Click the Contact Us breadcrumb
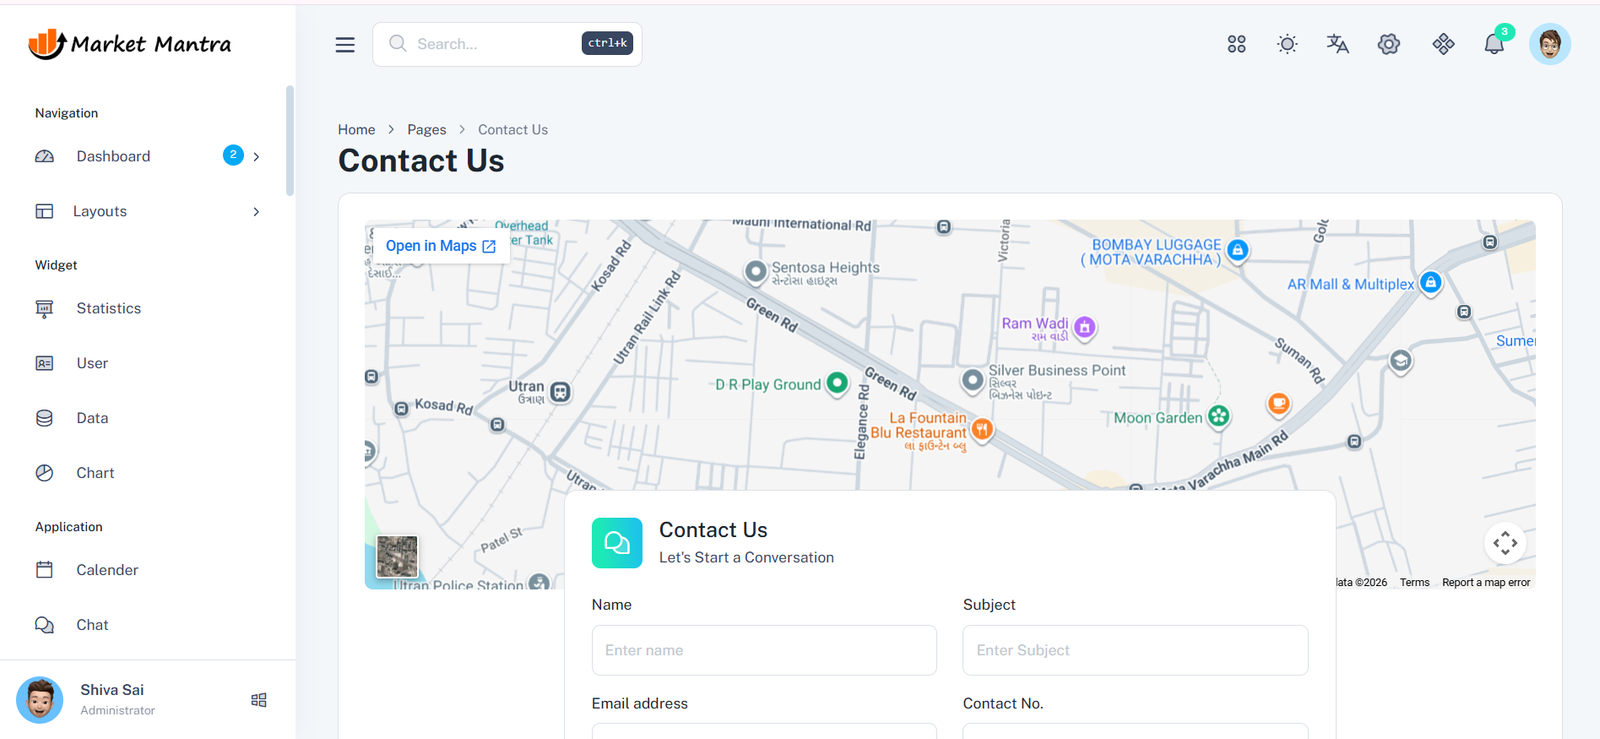 click(x=513, y=129)
